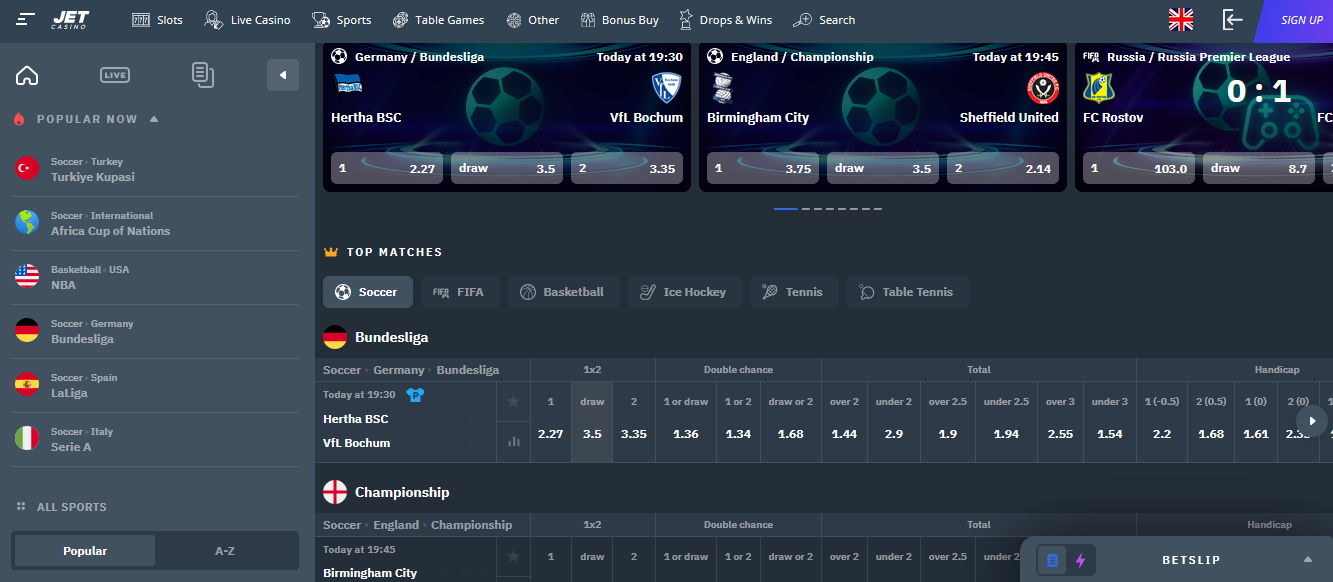The height and width of the screenshot is (582, 1333).
Task: Click the JET Casino logo
Action: (70, 19)
